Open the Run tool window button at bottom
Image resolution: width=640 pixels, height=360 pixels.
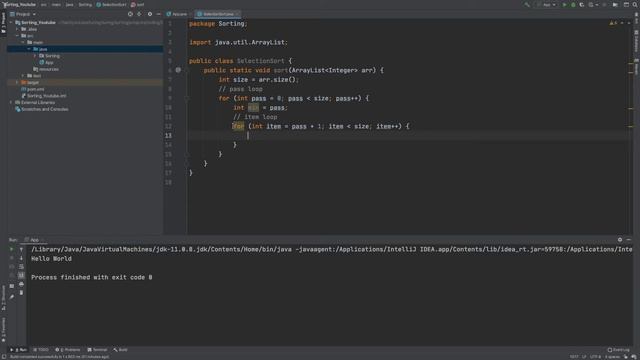[18, 350]
